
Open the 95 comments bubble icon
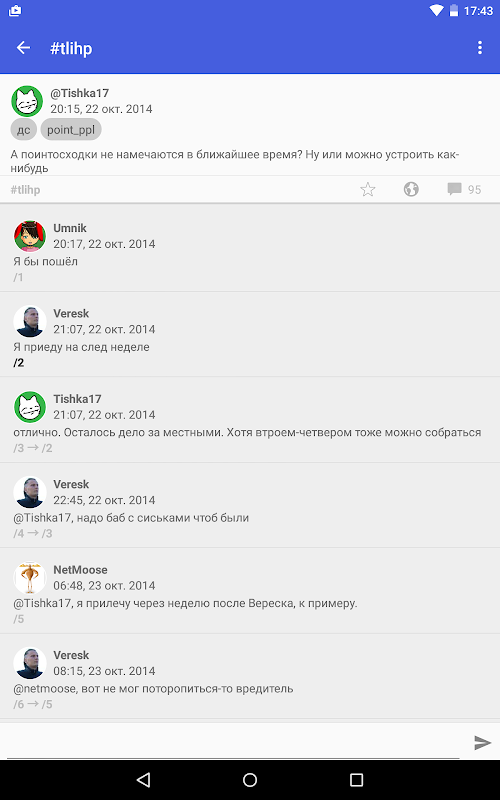pyautogui.click(x=454, y=189)
